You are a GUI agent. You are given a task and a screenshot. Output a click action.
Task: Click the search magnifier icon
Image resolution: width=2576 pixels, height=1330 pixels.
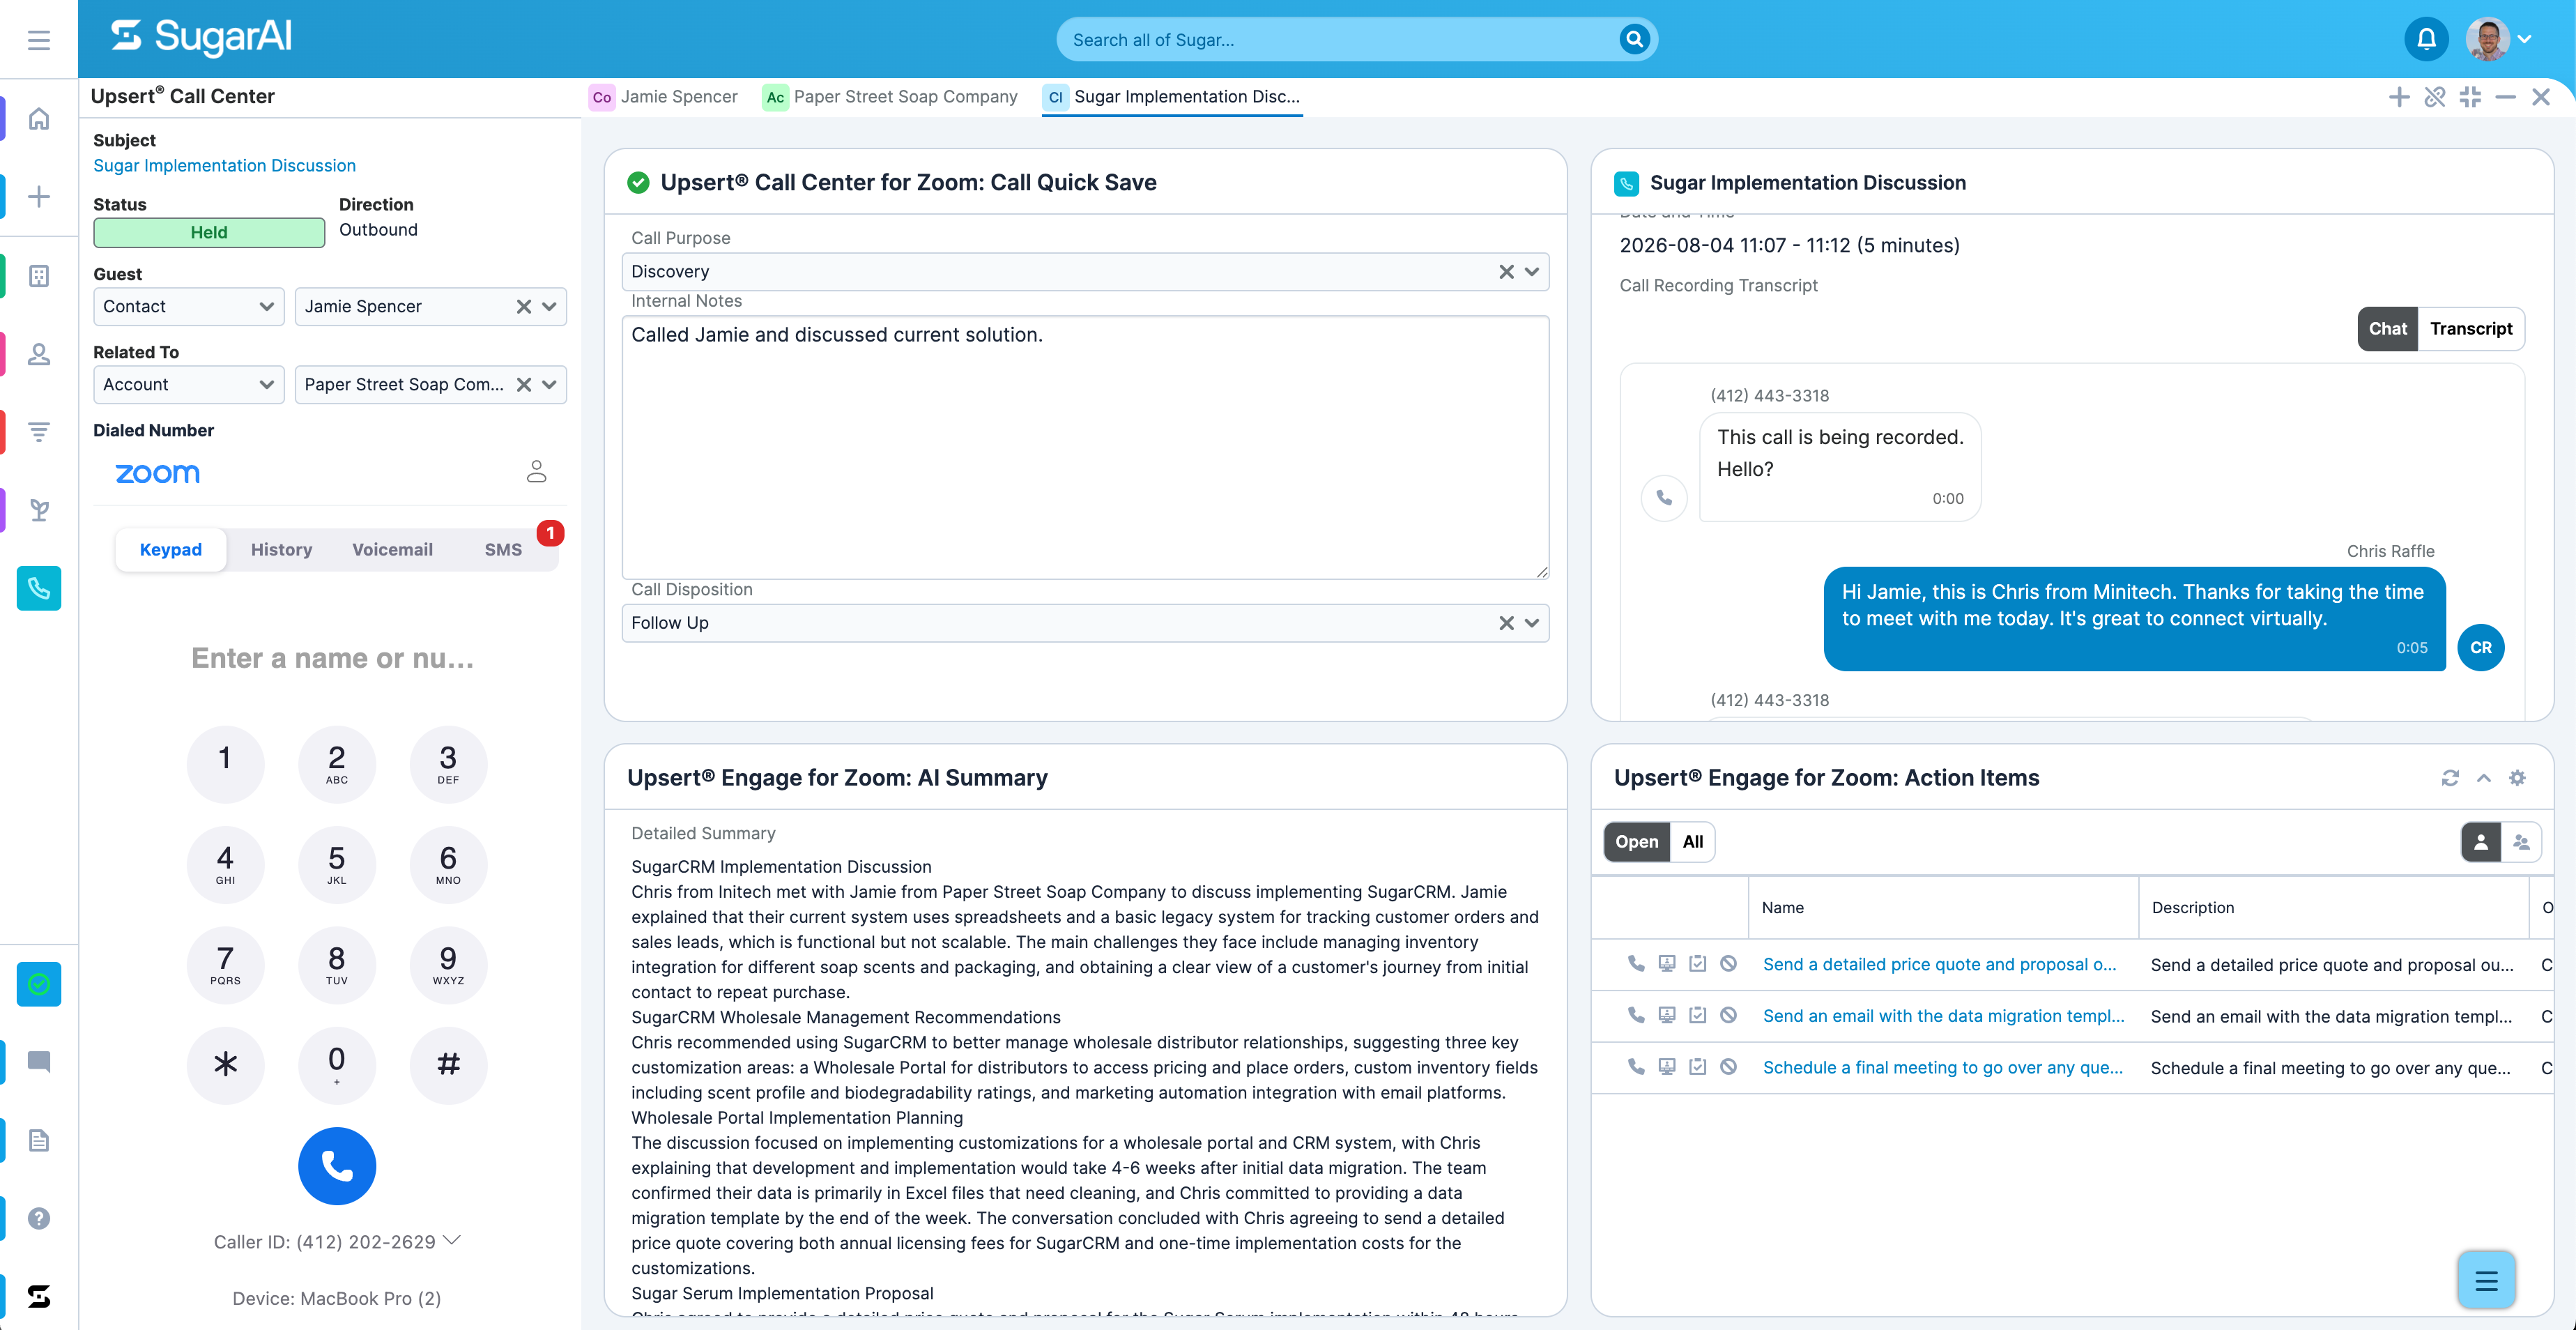click(x=1634, y=39)
